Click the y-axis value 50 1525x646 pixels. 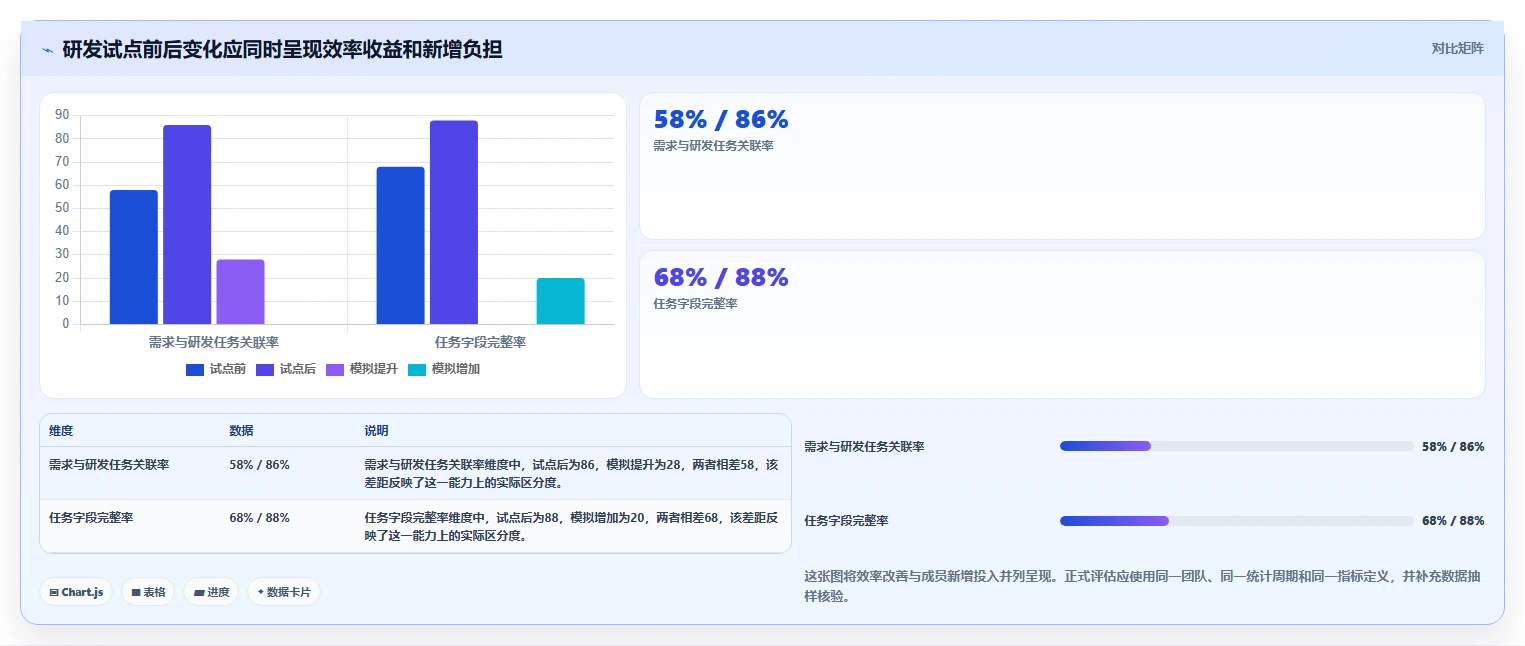coord(62,208)
